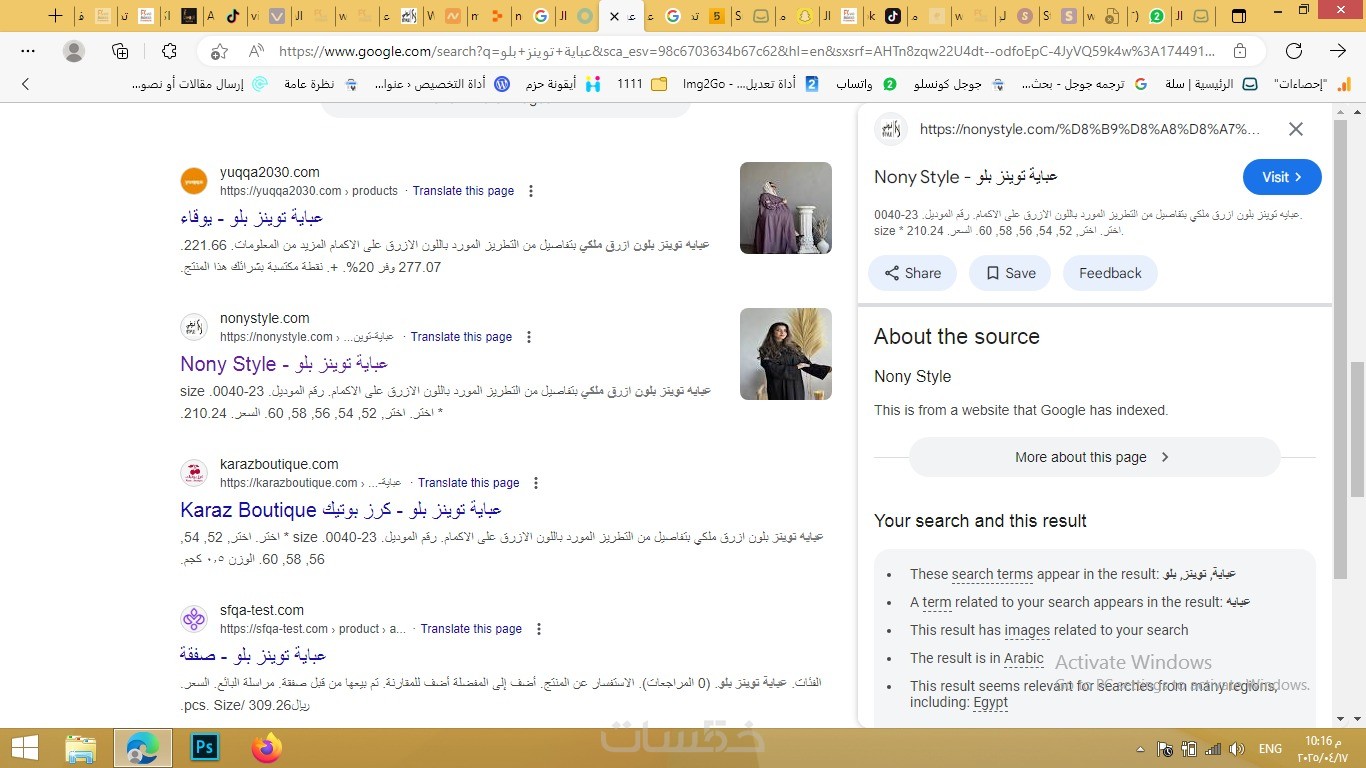Open the "ترجمه جوجل" bookmark

point(1084,85)
